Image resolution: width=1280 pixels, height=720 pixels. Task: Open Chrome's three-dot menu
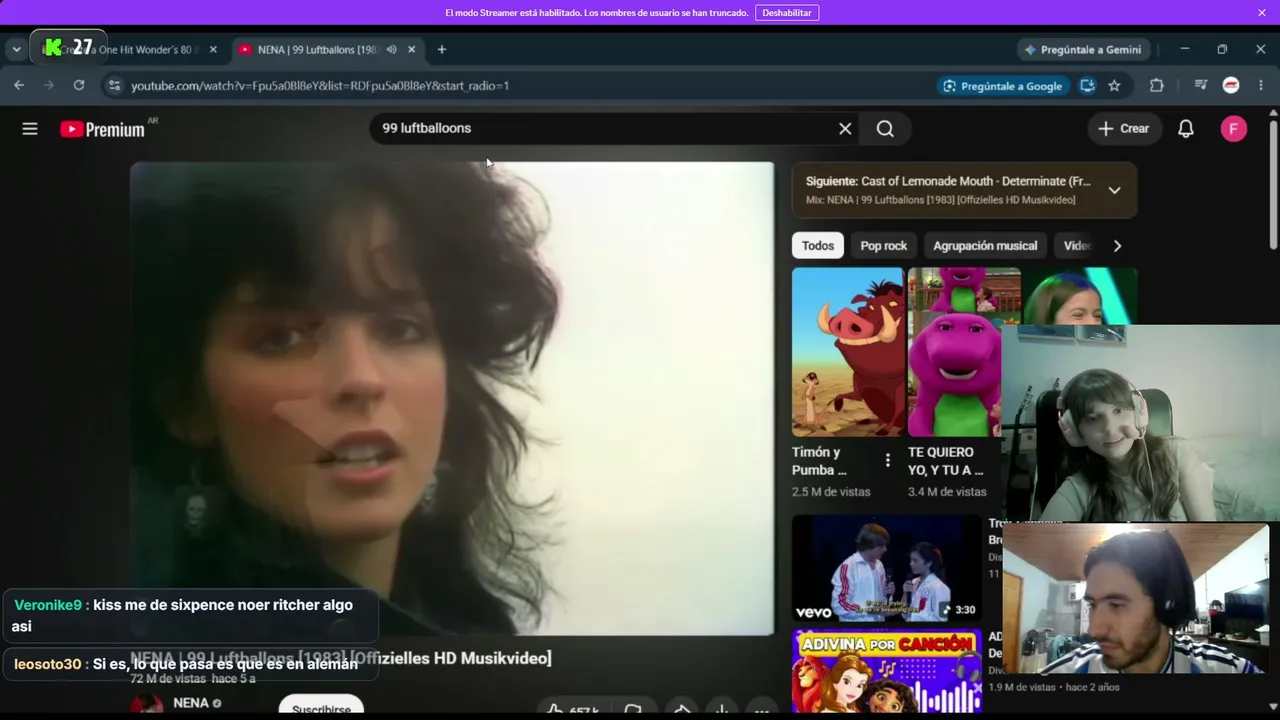point(1261,86)
